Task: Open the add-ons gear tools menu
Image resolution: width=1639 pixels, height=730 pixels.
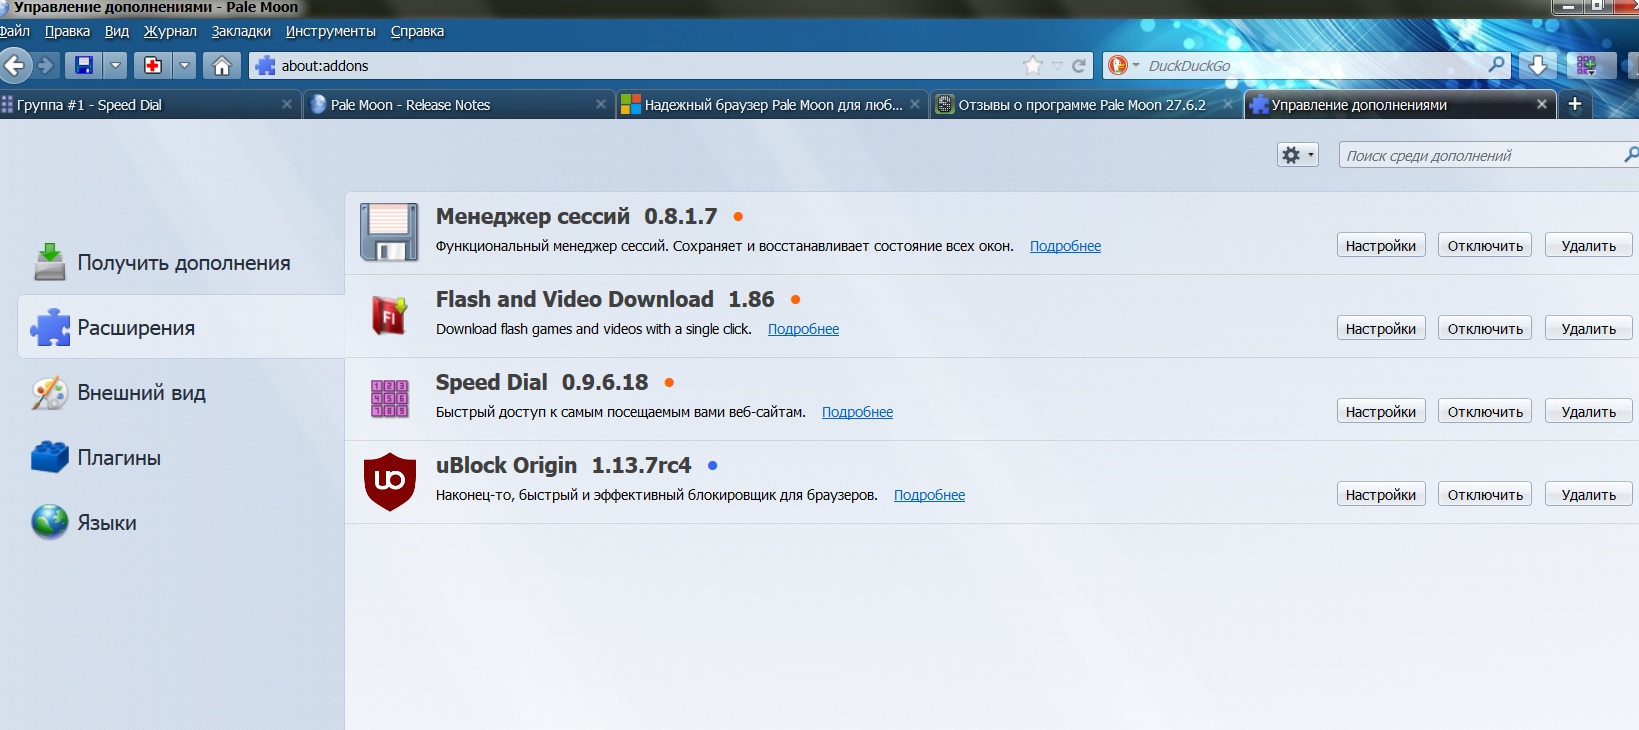Action: click(x=1298, y=155)
